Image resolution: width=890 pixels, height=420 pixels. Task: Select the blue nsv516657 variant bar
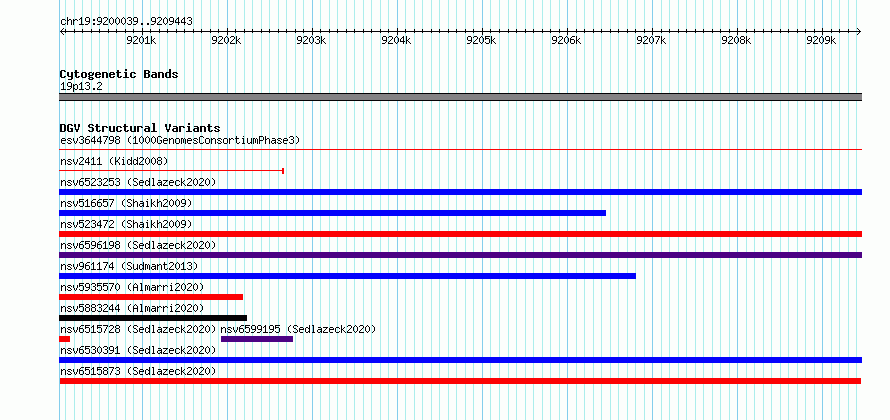point(333,213)
